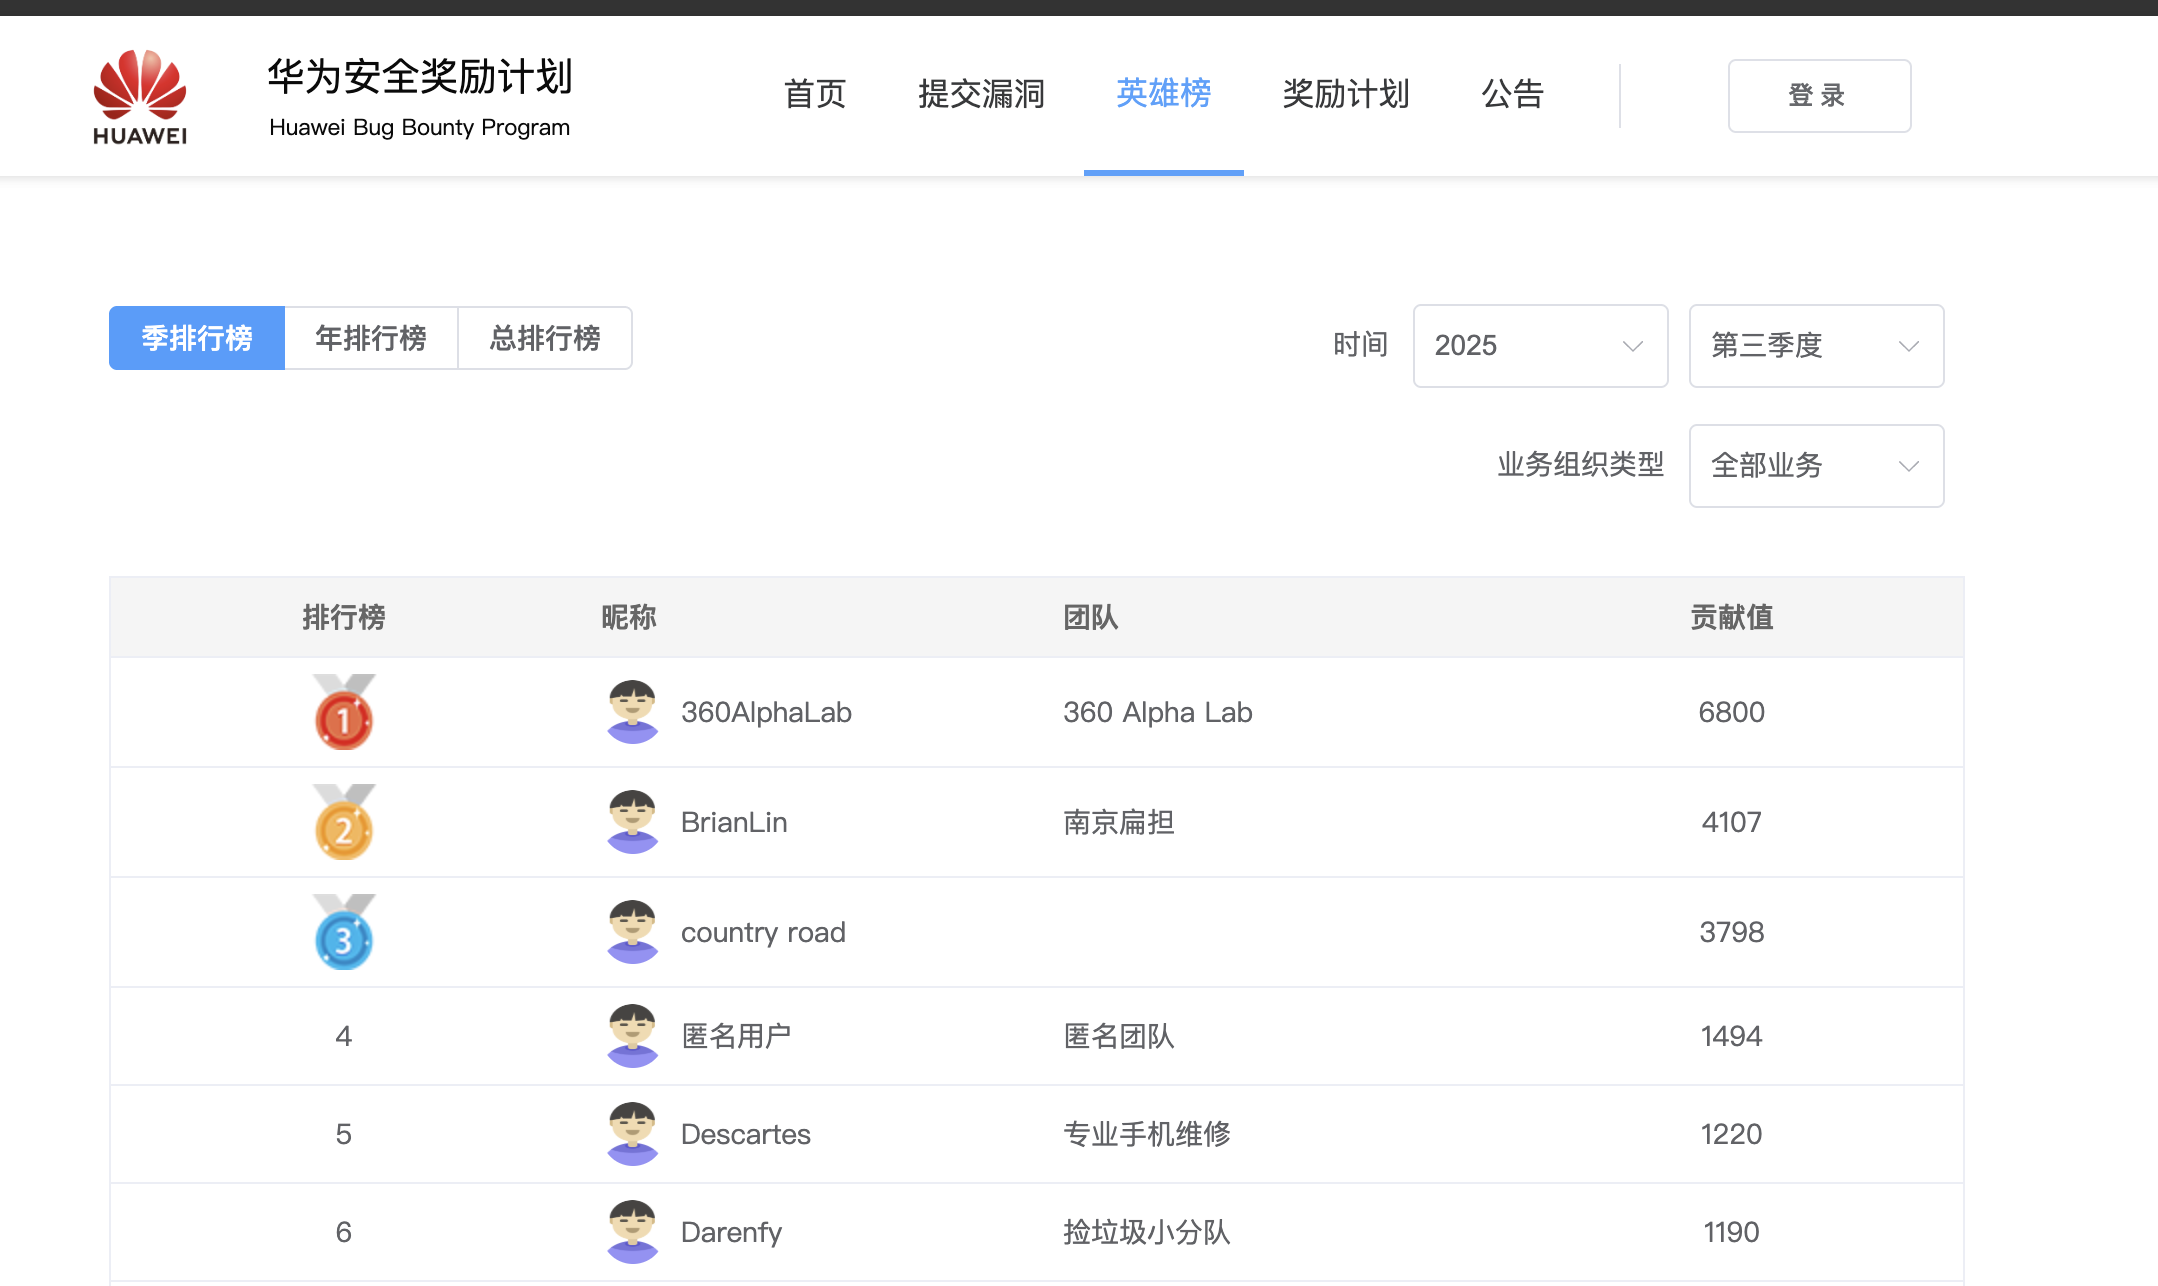Open the 奖励计划 navigation tab
The height and width of the screenshot is (1286, 2158).
1346,94
